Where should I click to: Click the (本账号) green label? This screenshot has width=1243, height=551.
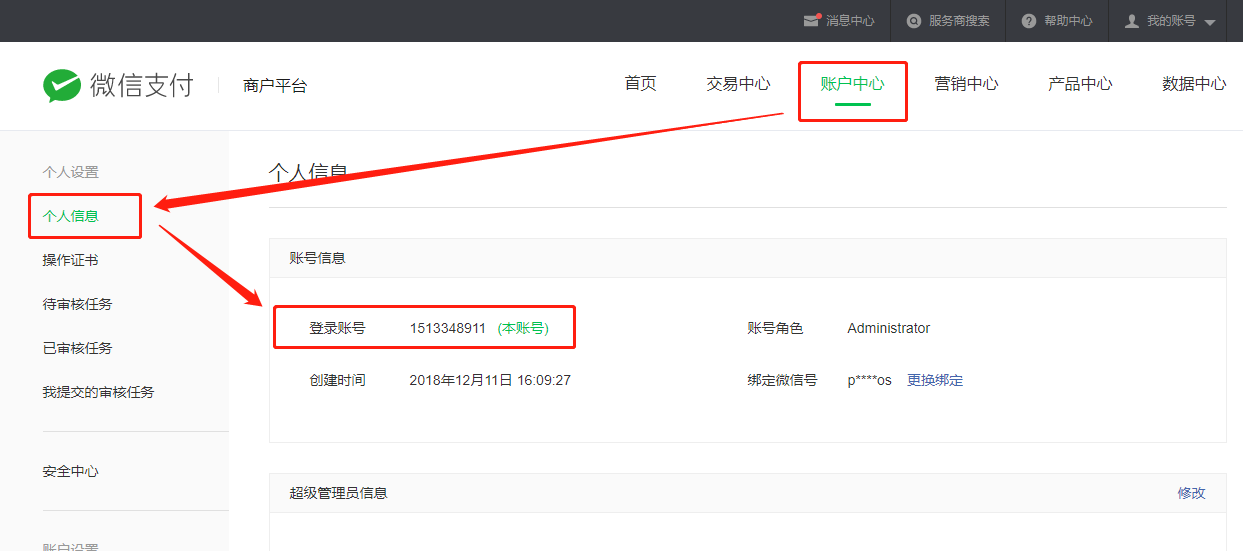tap(523, 328)
